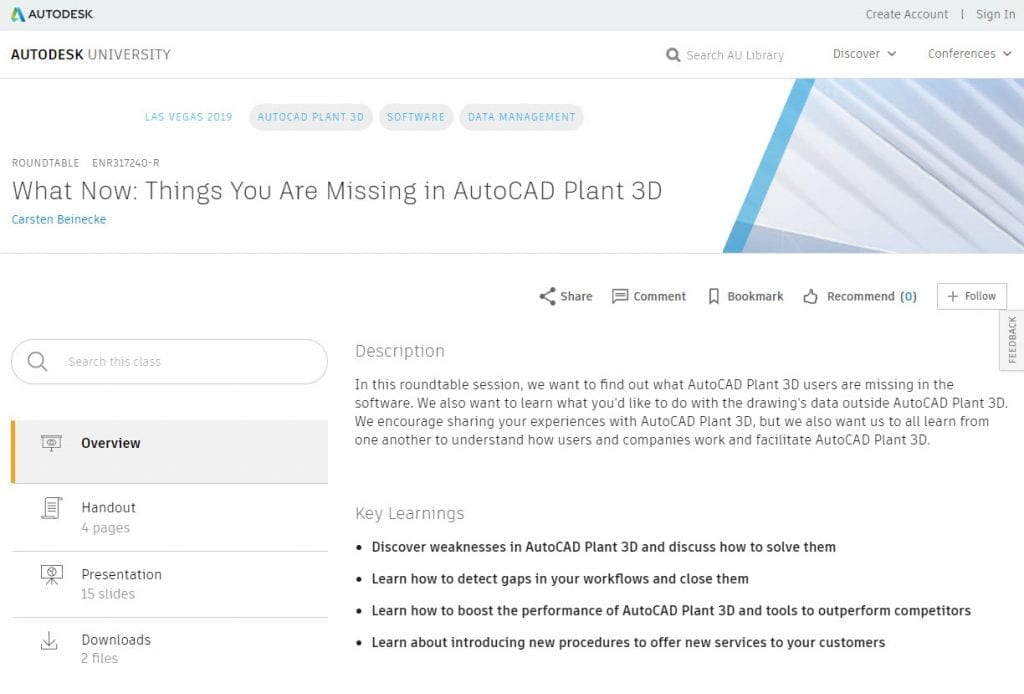Open the Feedback side tab
Image resolution: width=1024 pixels, height=694 pixels.
(x=1012, y=340)
